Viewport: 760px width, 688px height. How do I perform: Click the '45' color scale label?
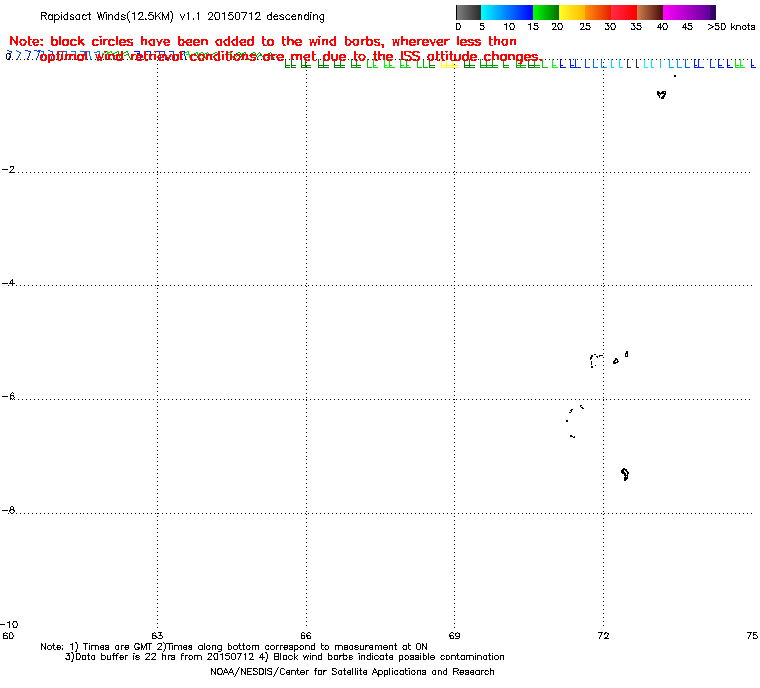[687, 27]
